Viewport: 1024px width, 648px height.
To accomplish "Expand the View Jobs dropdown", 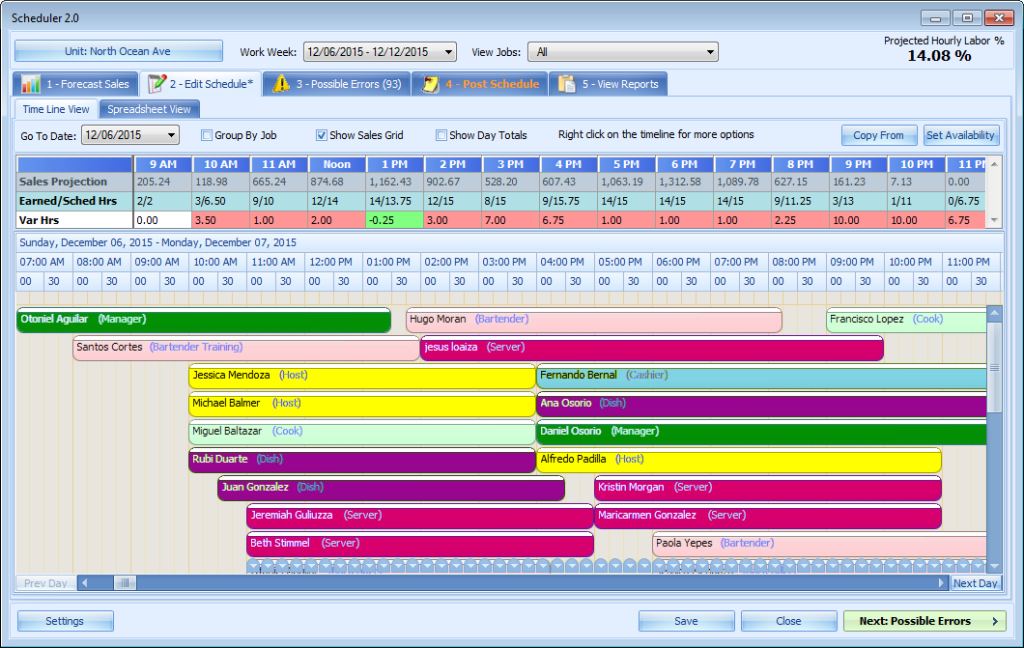I will tap(710, 52).
